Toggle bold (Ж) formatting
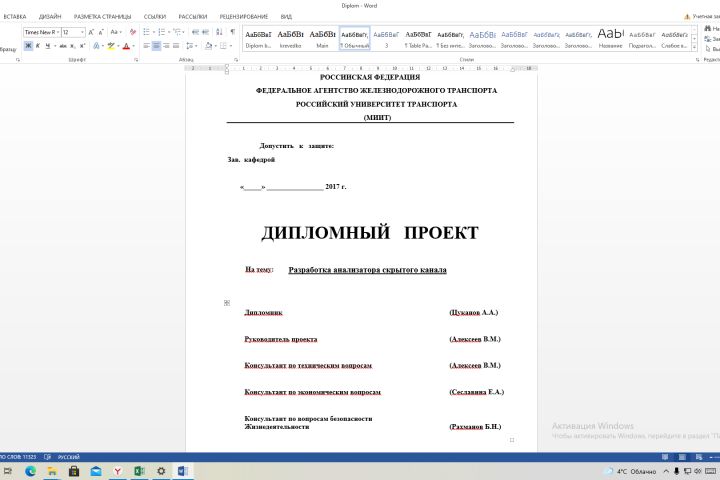This screenshot has height=480, width=720. pyautogui.click(x=28, y=45)
